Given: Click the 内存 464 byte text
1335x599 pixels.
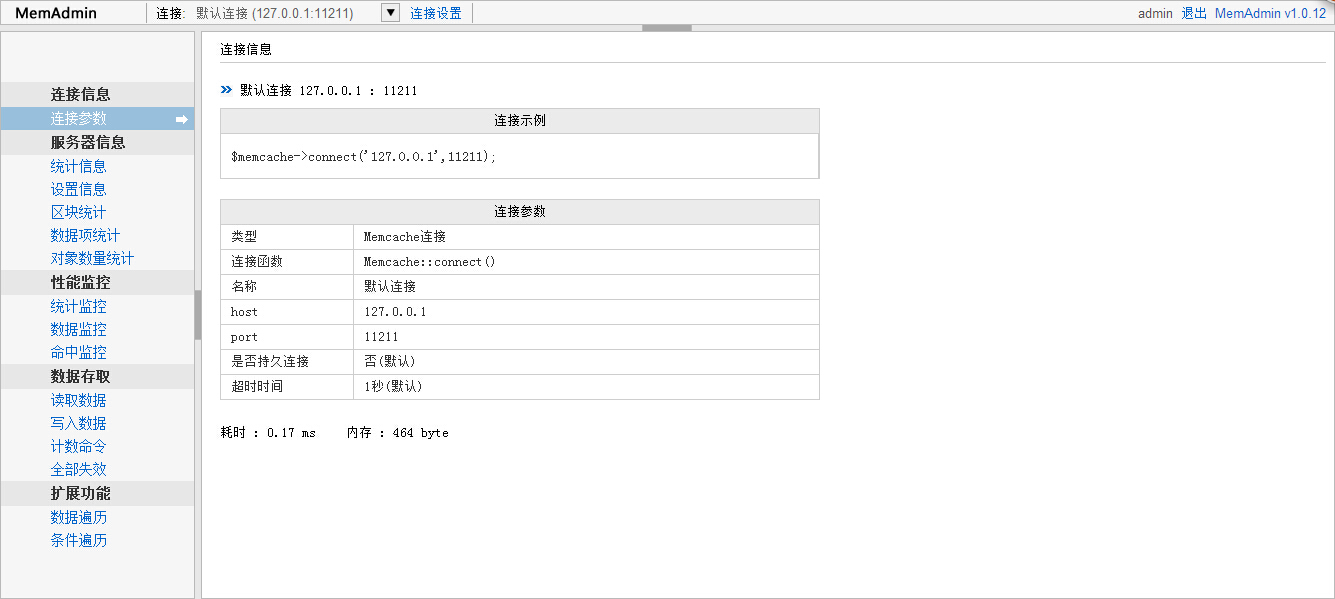Looking at the screenshot, I should pyautogui.click(x=398, y=433).
